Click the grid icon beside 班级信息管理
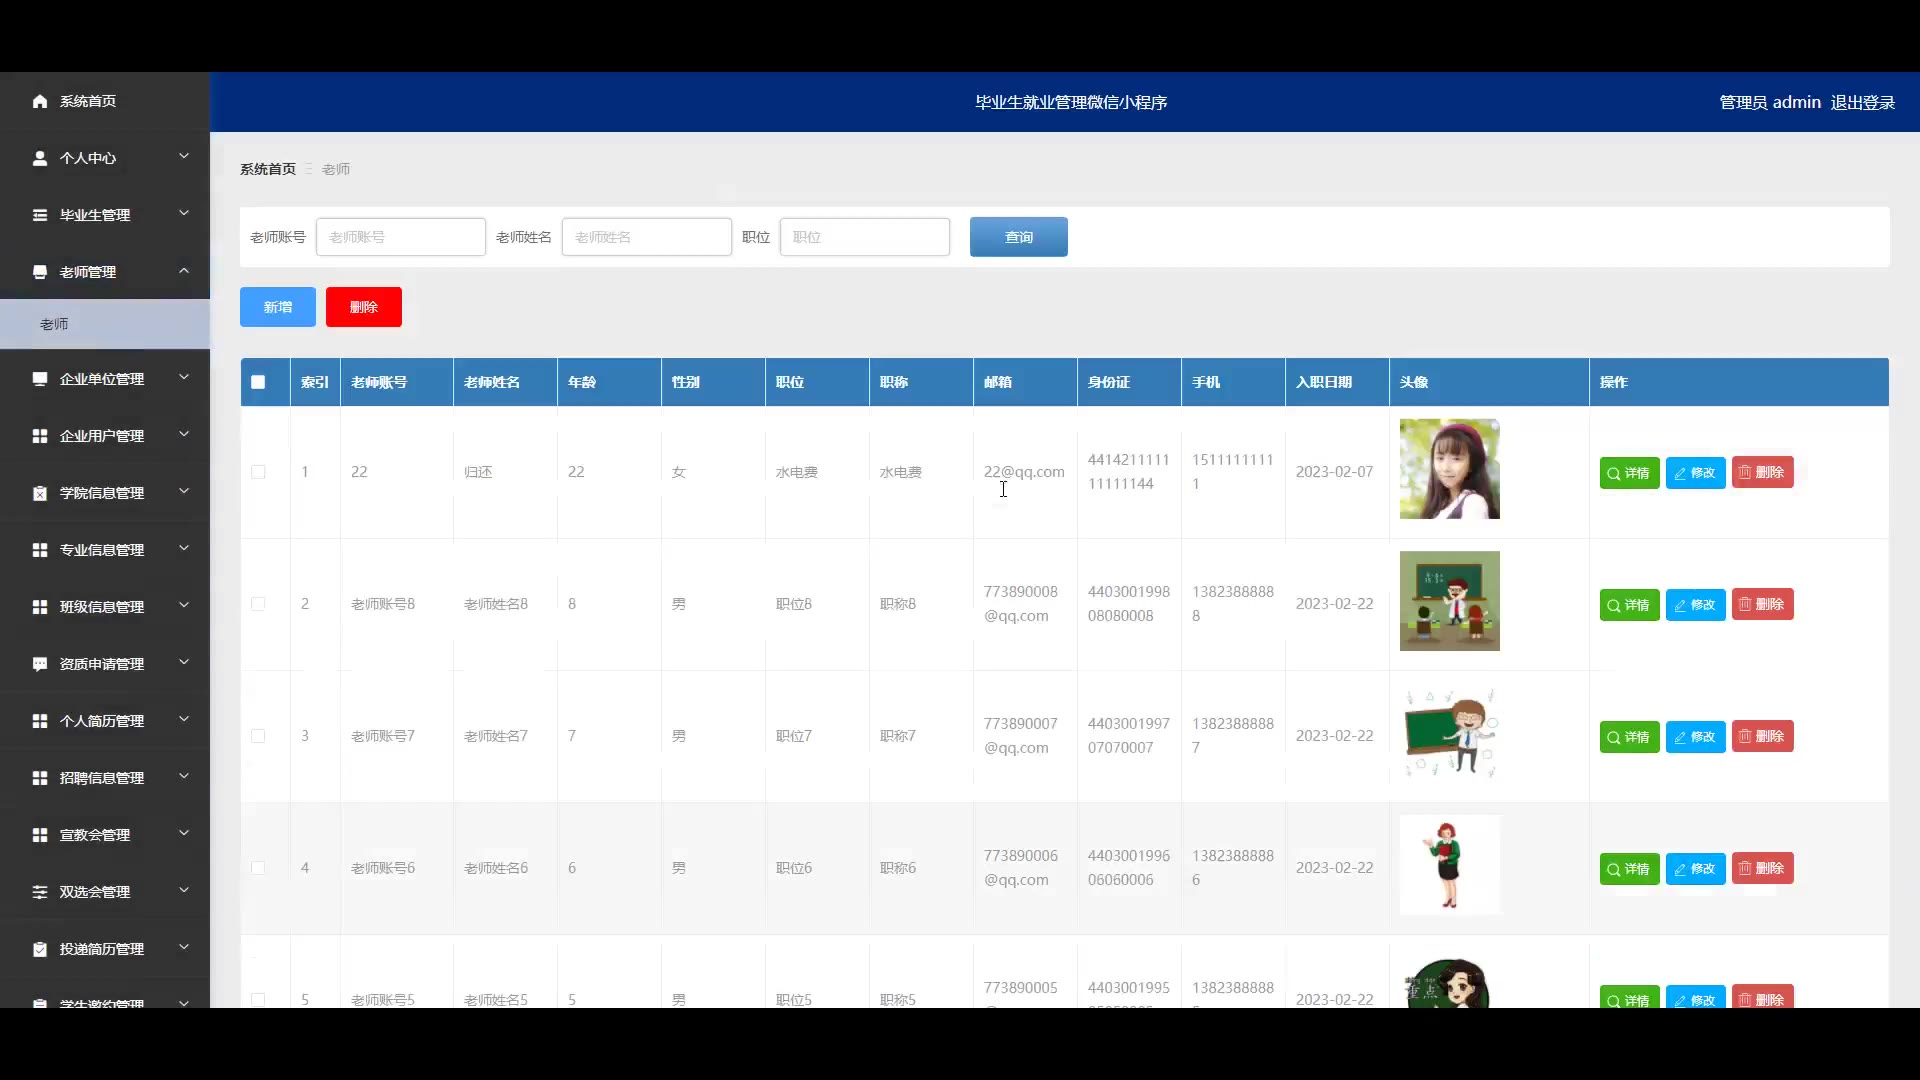1920x1080 pixels. [40, 607]
